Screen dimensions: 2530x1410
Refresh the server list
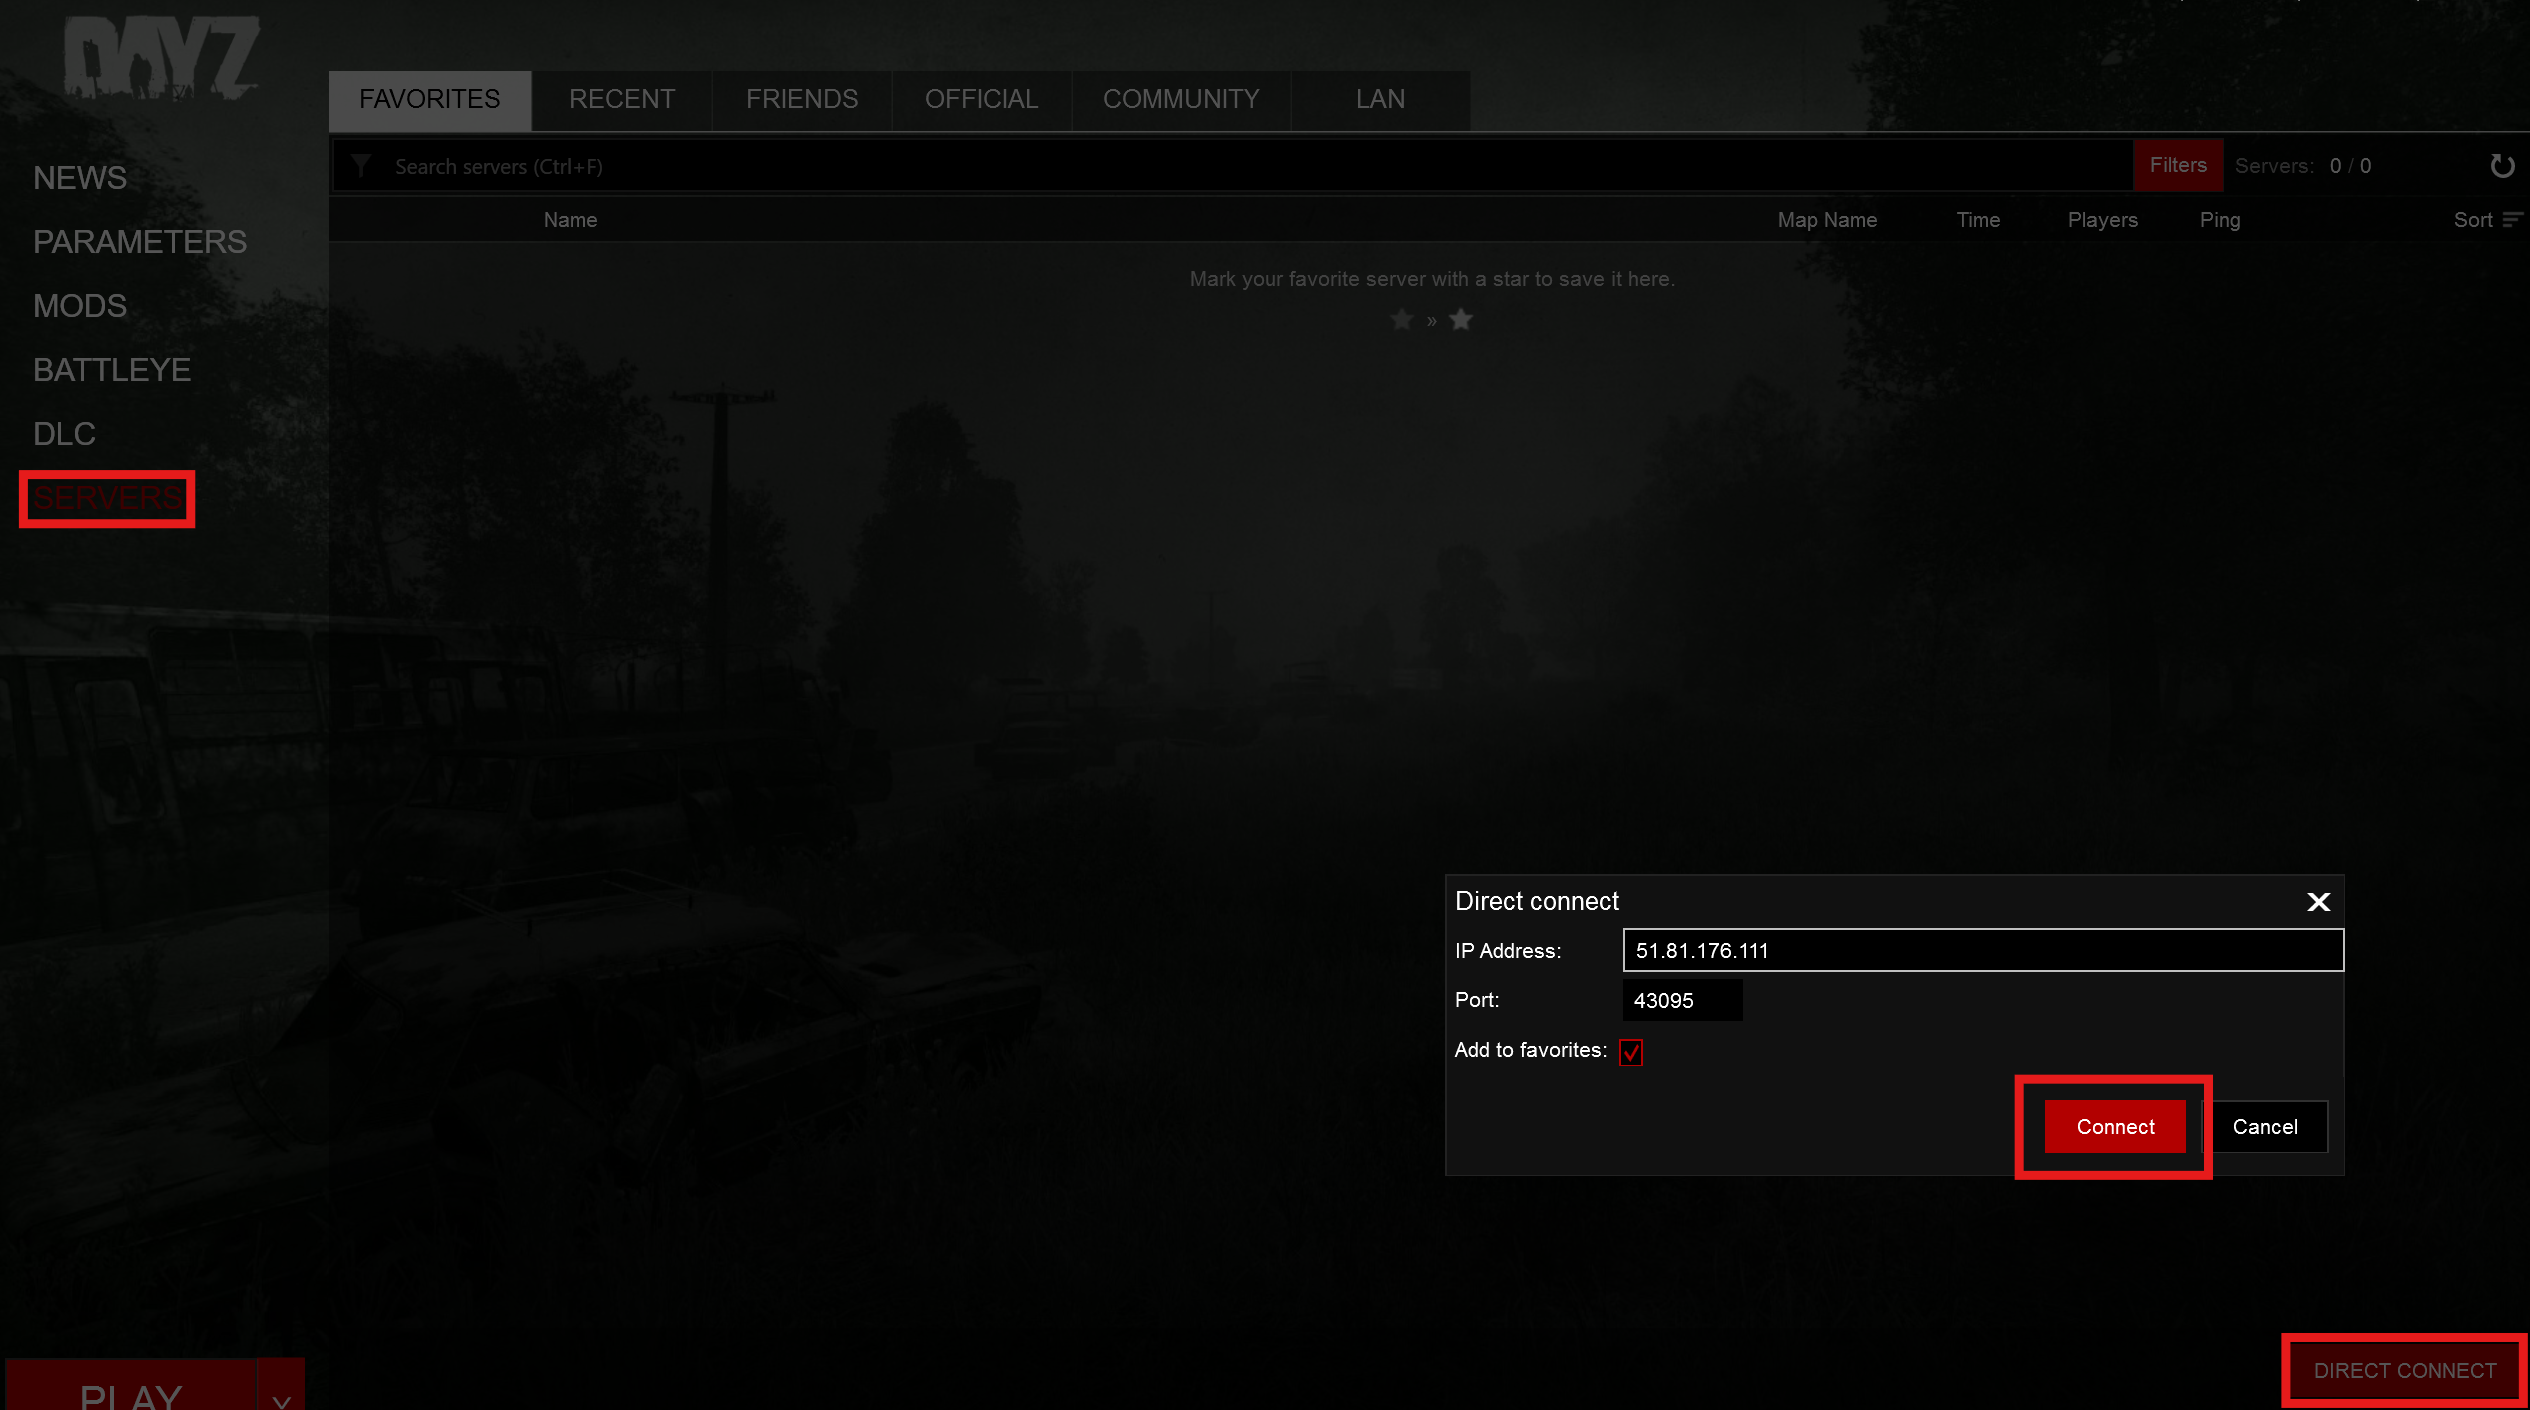pos(2502,166)
